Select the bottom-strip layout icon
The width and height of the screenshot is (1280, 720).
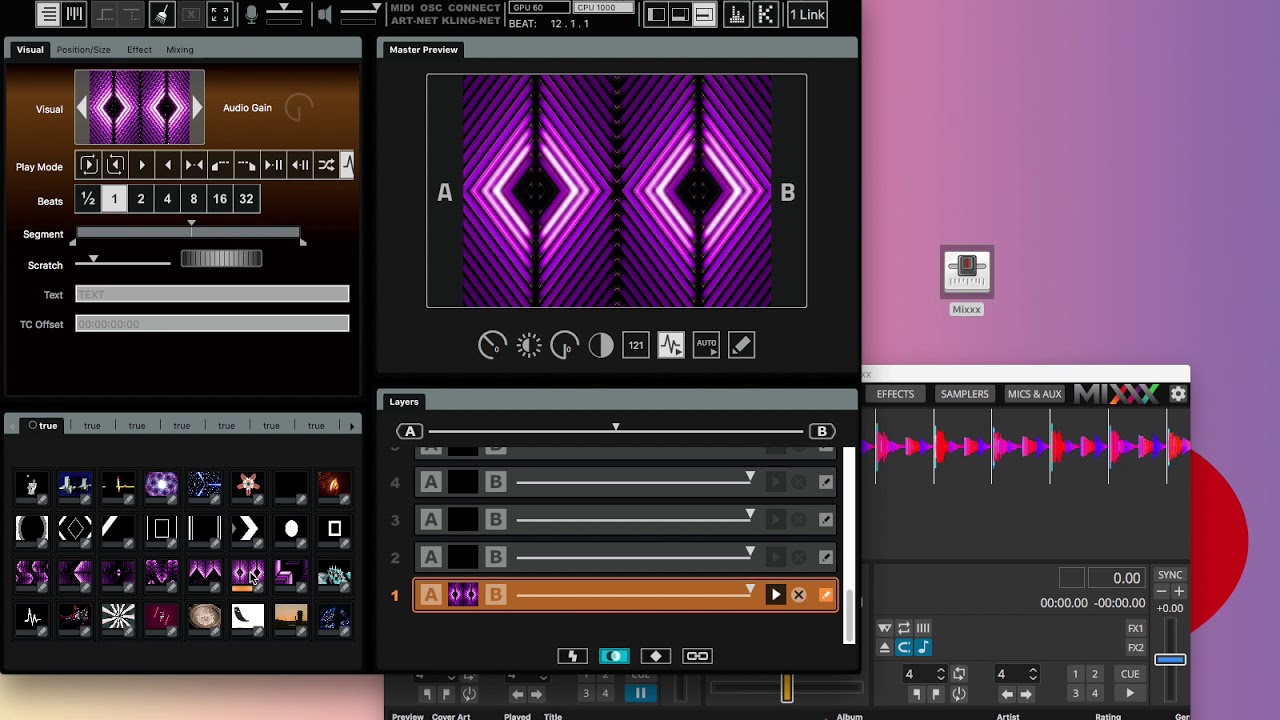coord(704,14)
